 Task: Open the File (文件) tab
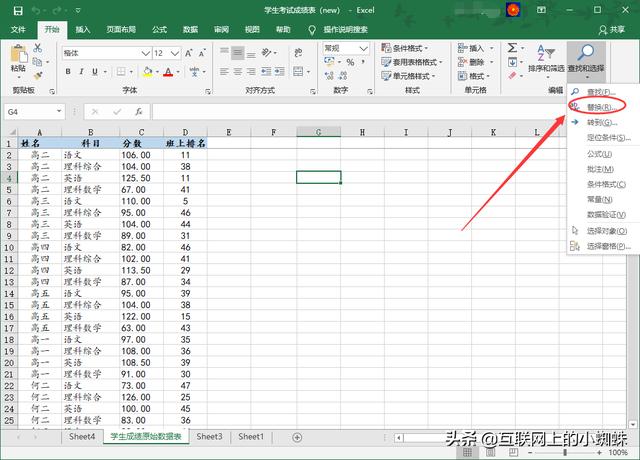point(18,29)
